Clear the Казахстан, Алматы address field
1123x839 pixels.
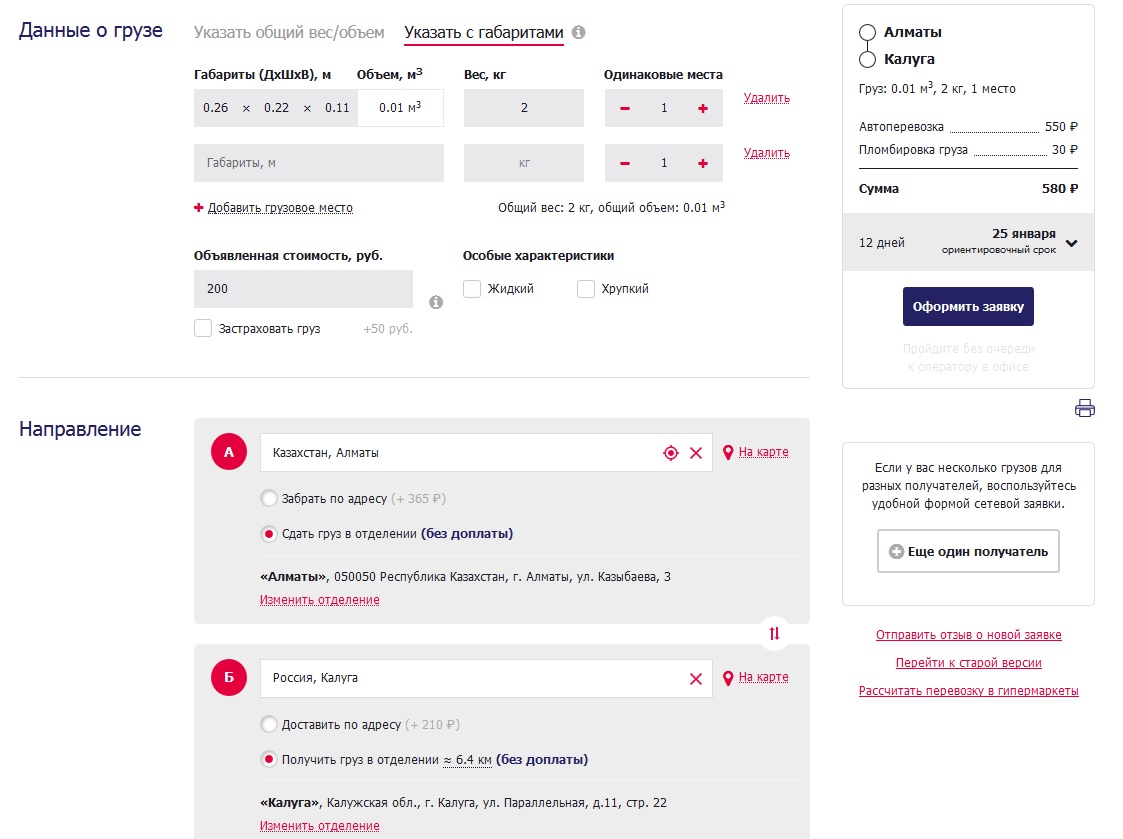pyautogui.click(x=696, y=453)
